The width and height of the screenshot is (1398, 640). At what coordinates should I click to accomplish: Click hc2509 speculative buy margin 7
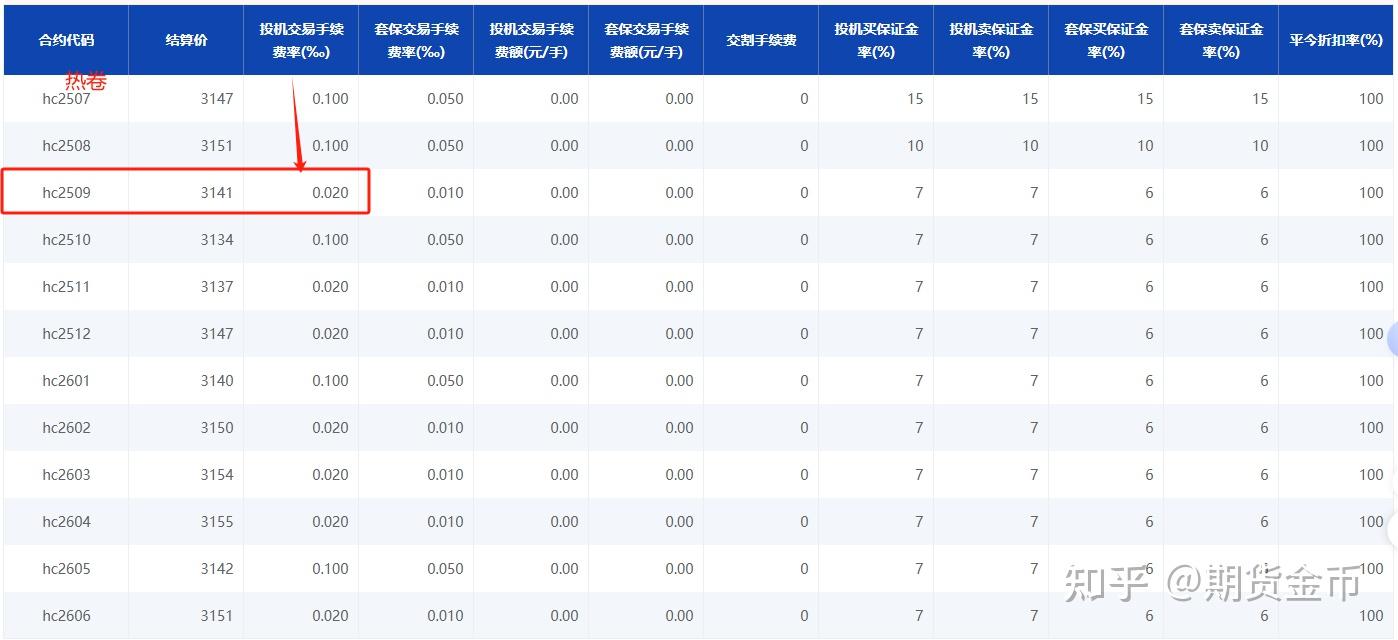[919, 193]
